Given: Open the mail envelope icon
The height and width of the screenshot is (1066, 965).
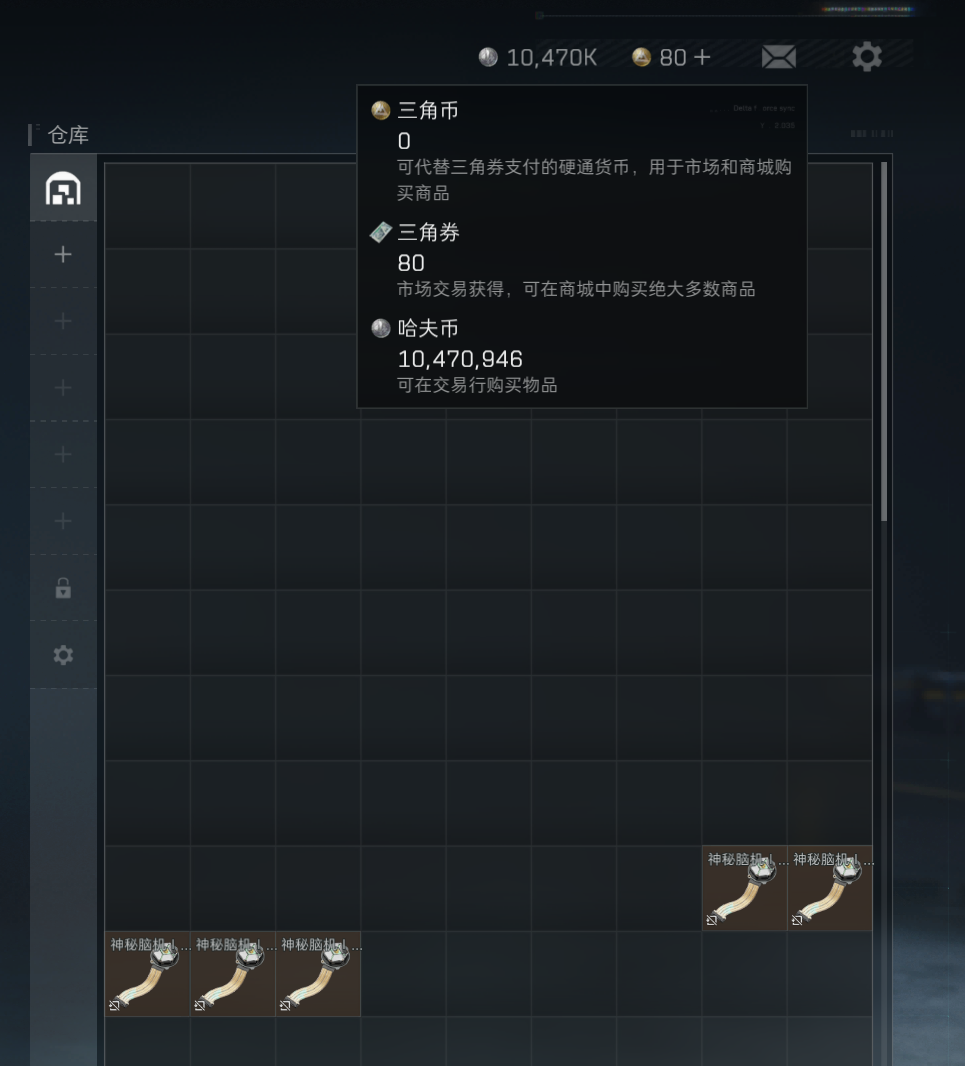Looking at the screenshot, I should pos(779,57).
